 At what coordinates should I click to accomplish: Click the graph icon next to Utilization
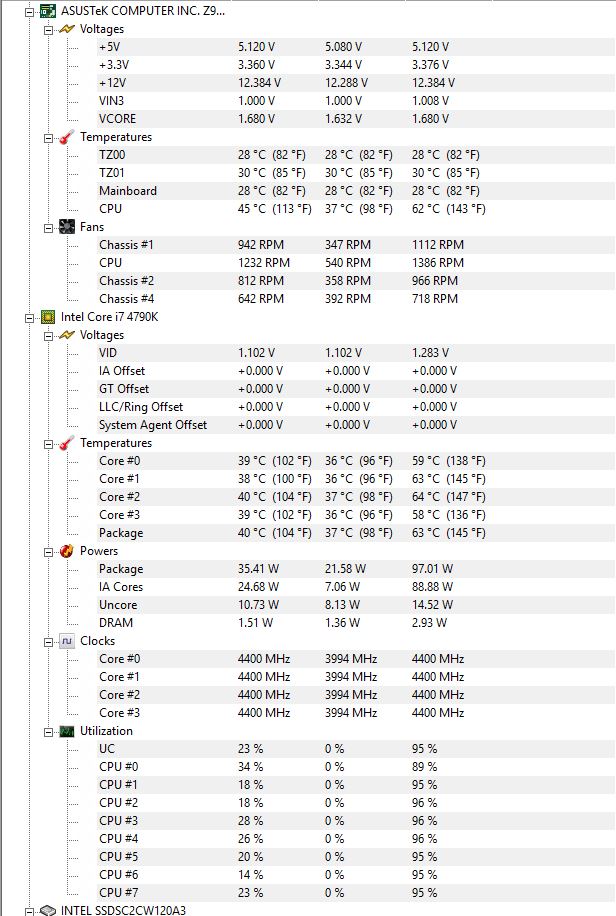pos(67,731)
